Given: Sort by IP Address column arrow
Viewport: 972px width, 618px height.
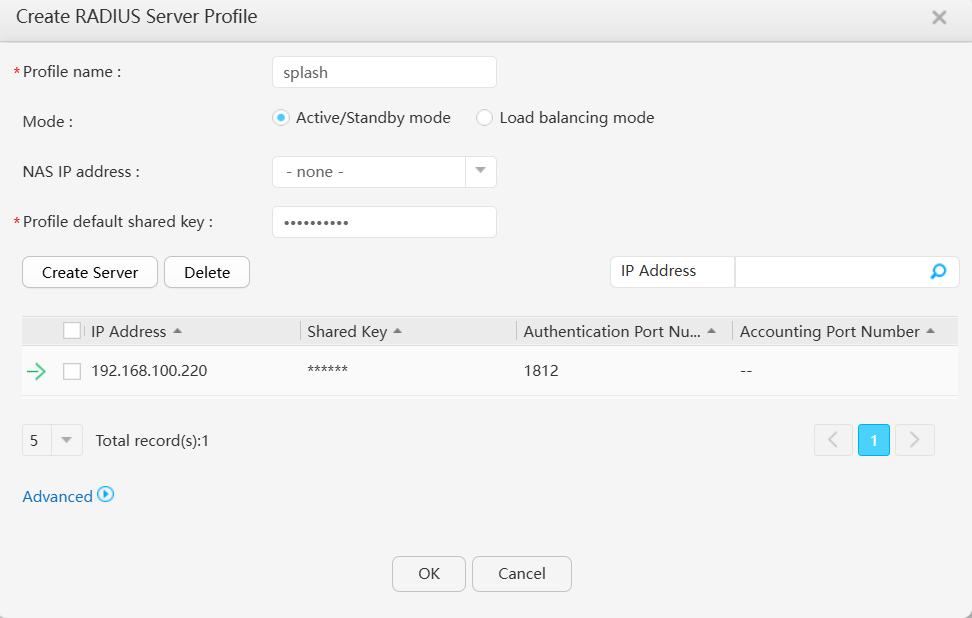Looking at the screenshot, I should coord(177,331).
